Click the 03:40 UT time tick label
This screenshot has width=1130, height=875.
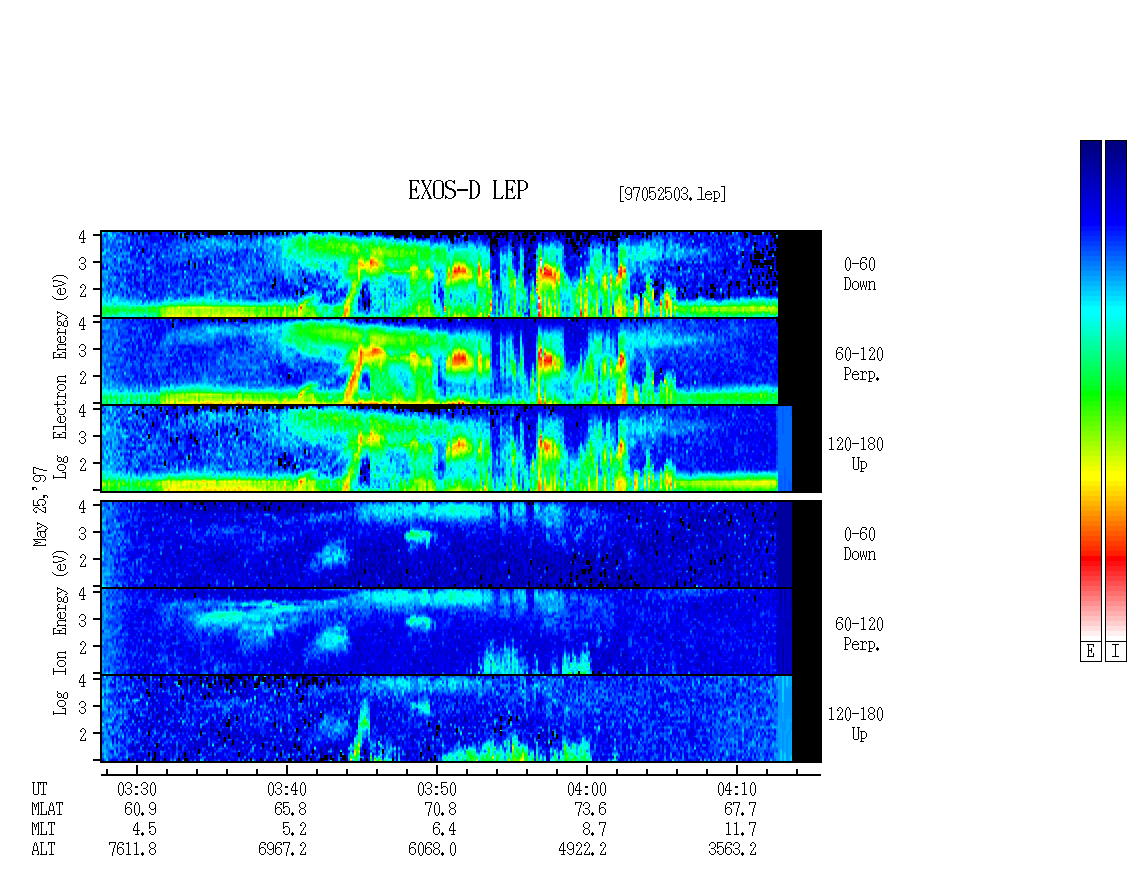(287, 790)
